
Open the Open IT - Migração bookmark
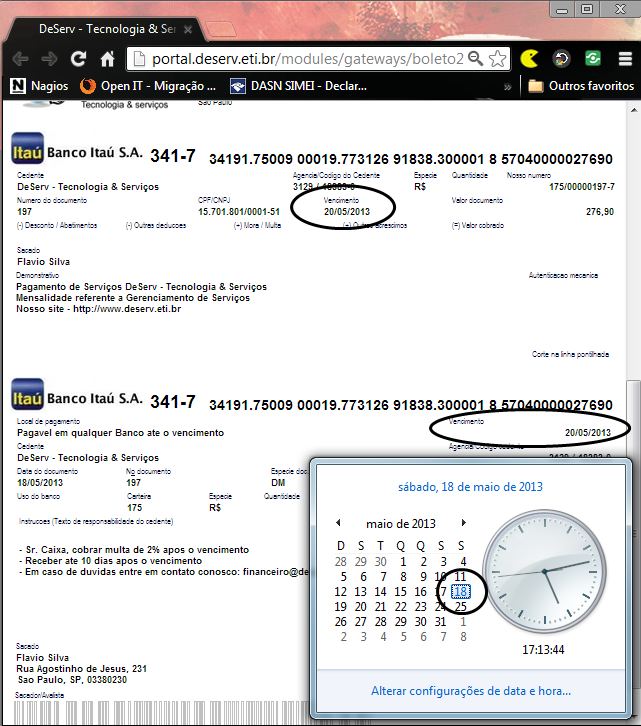click(148, 86)
